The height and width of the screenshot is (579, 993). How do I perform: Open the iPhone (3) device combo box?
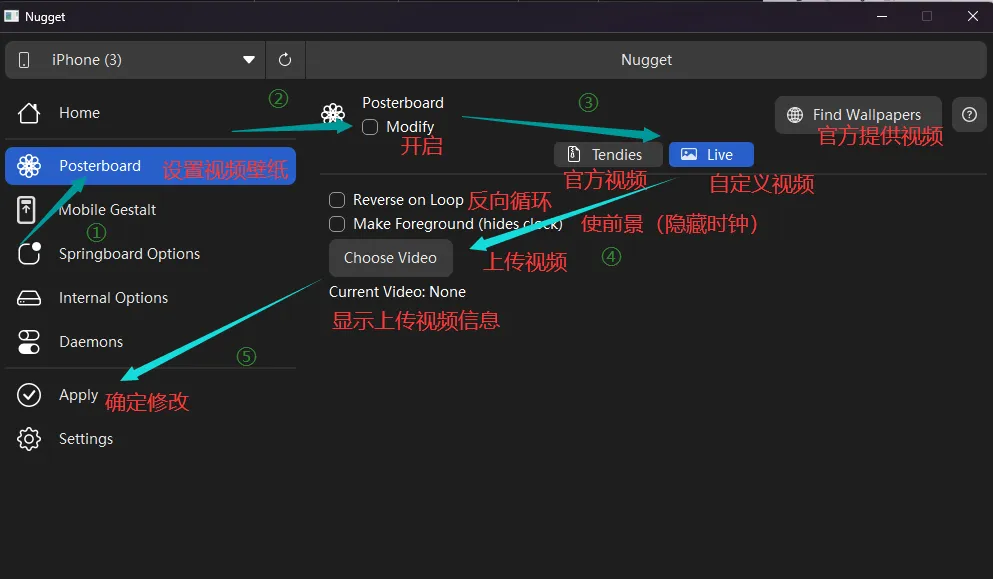coord(135,60)
